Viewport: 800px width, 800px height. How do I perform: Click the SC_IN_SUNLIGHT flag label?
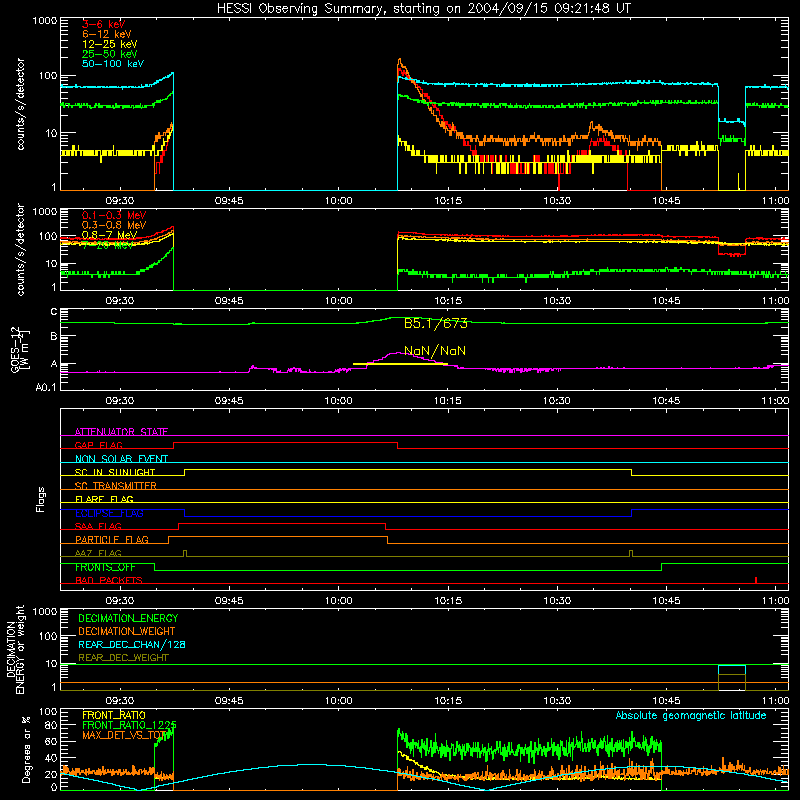coord(115,472)
